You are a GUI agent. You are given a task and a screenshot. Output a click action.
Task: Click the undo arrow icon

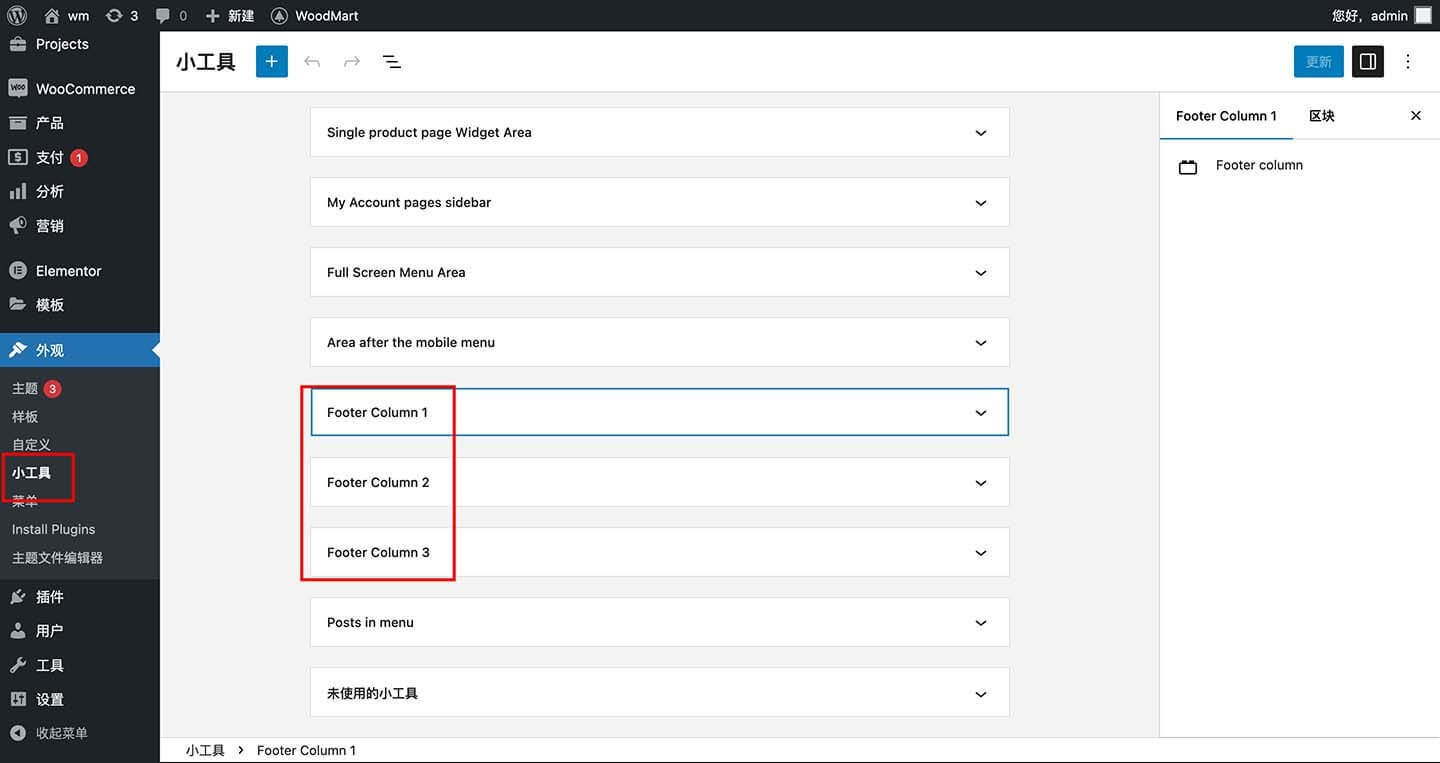pos(312,62)
